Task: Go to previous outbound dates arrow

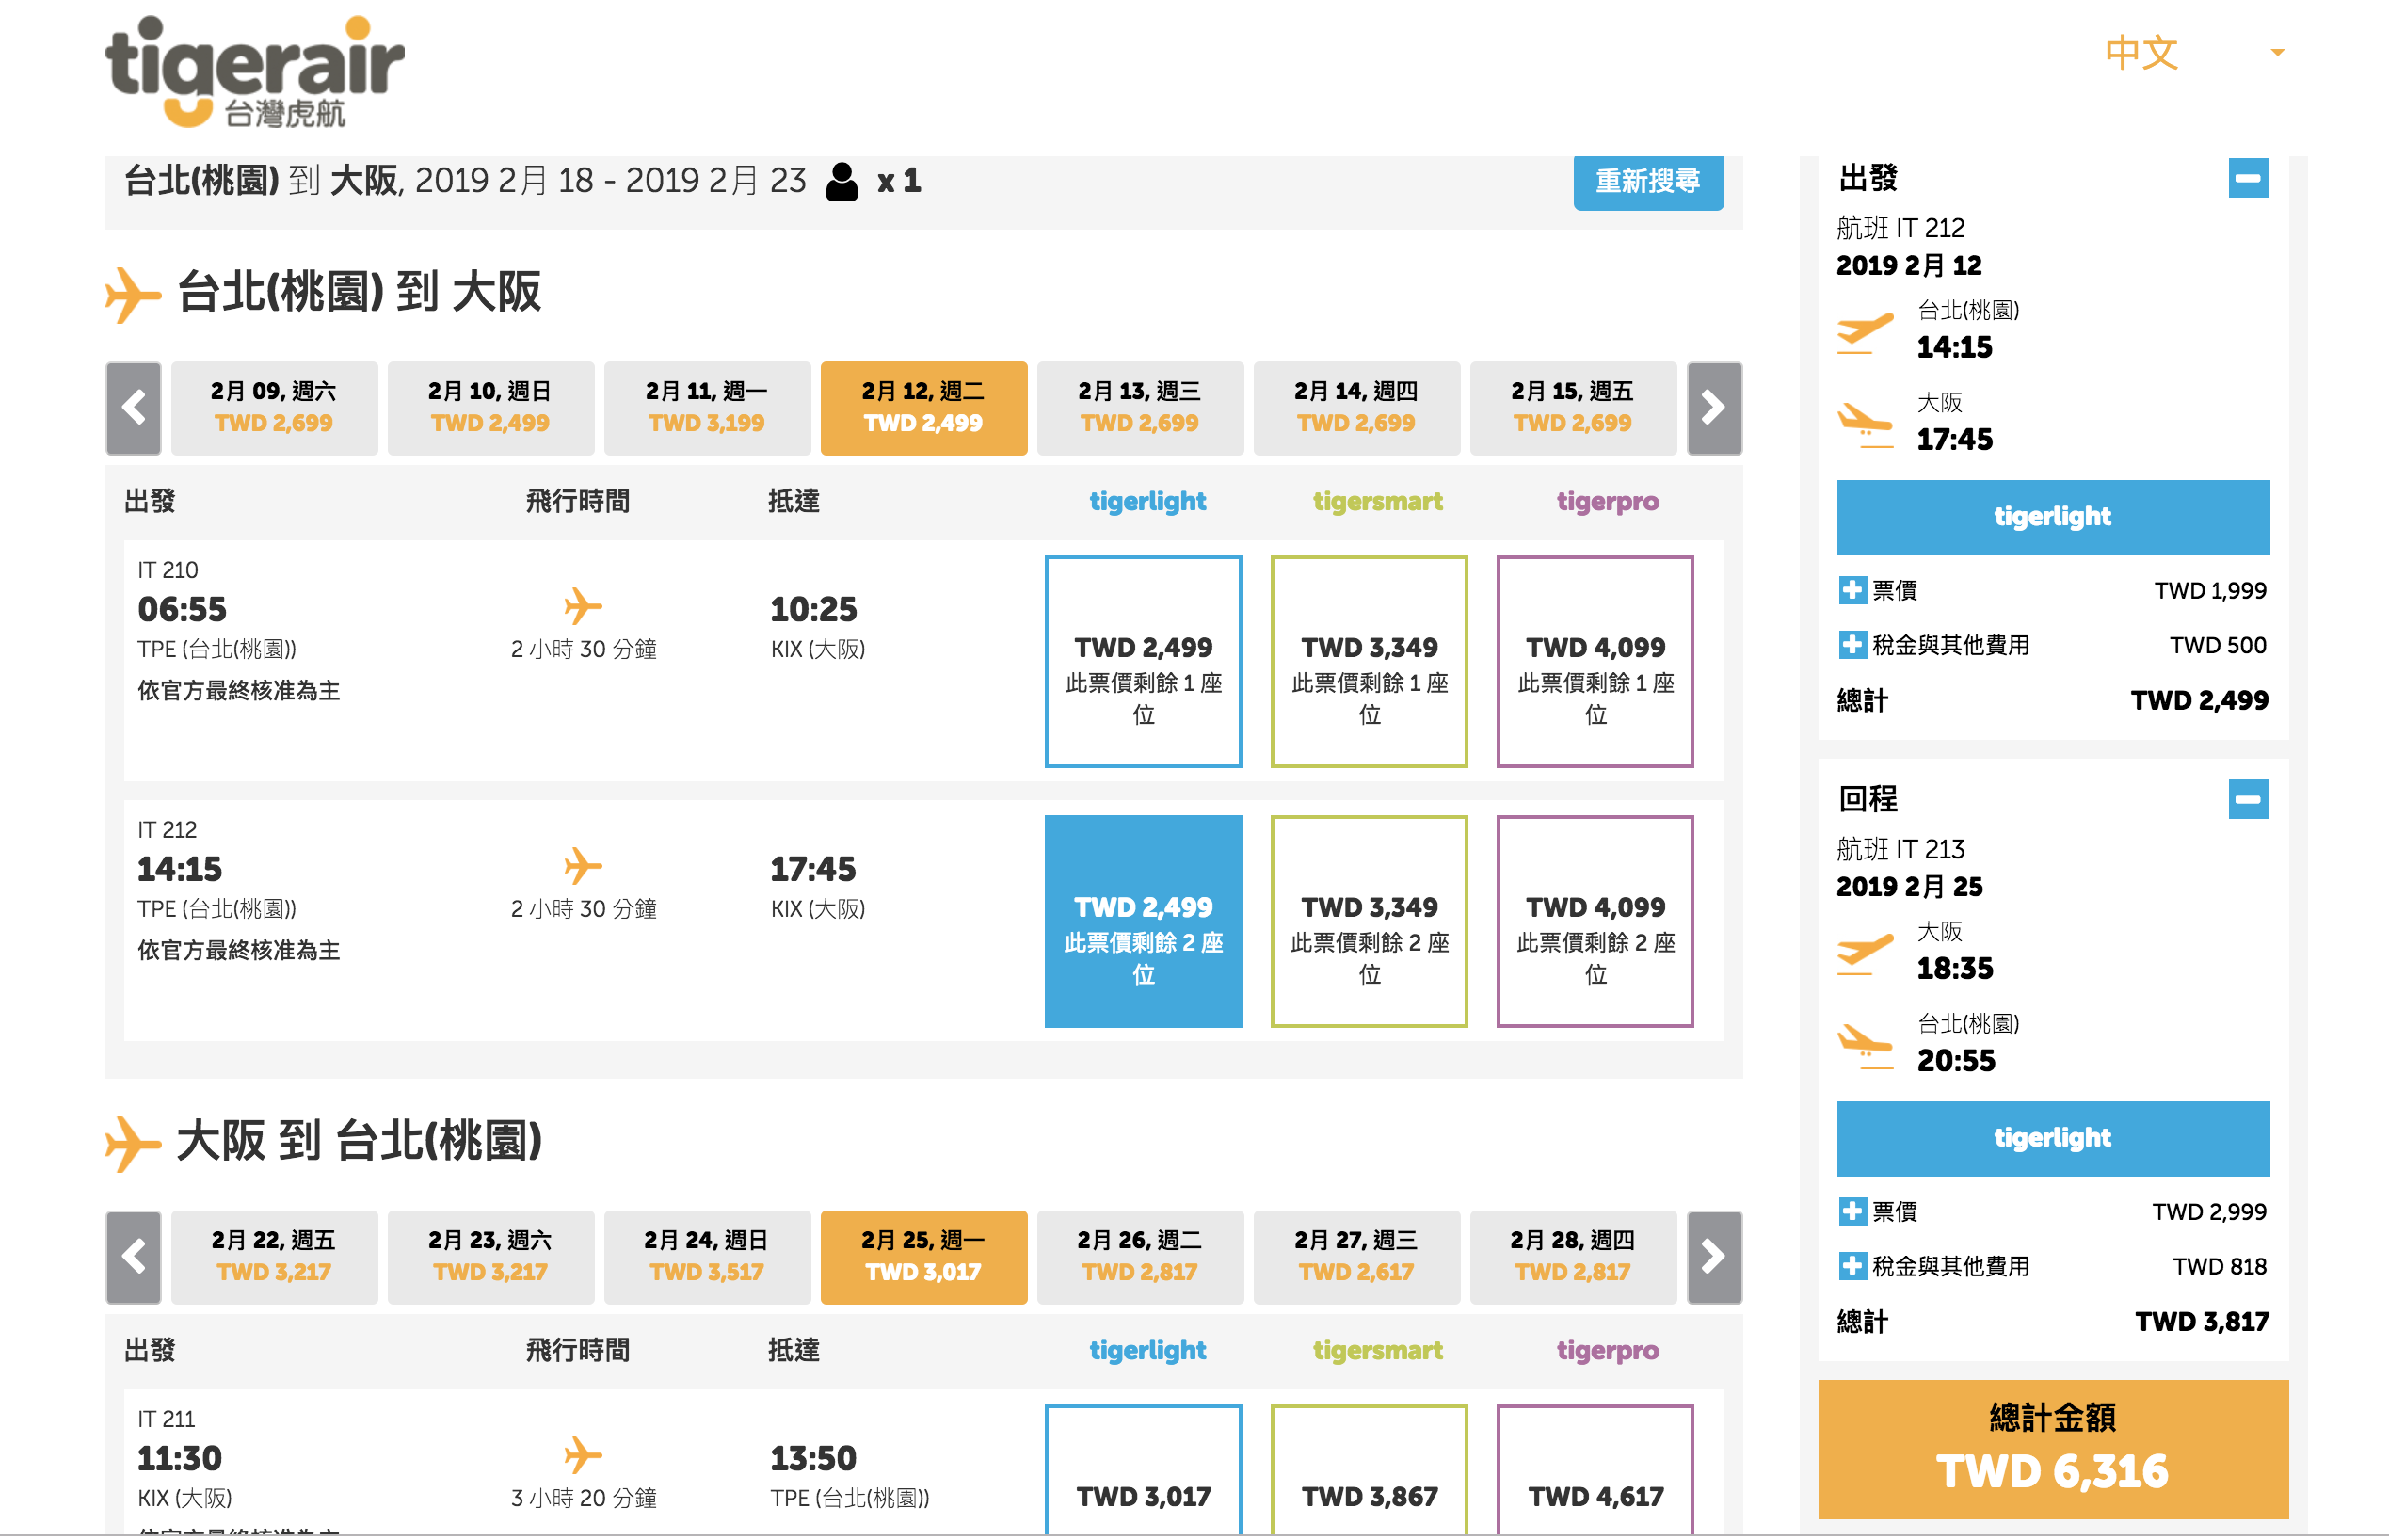Action: pyautogui.click(x=134, y=408)
